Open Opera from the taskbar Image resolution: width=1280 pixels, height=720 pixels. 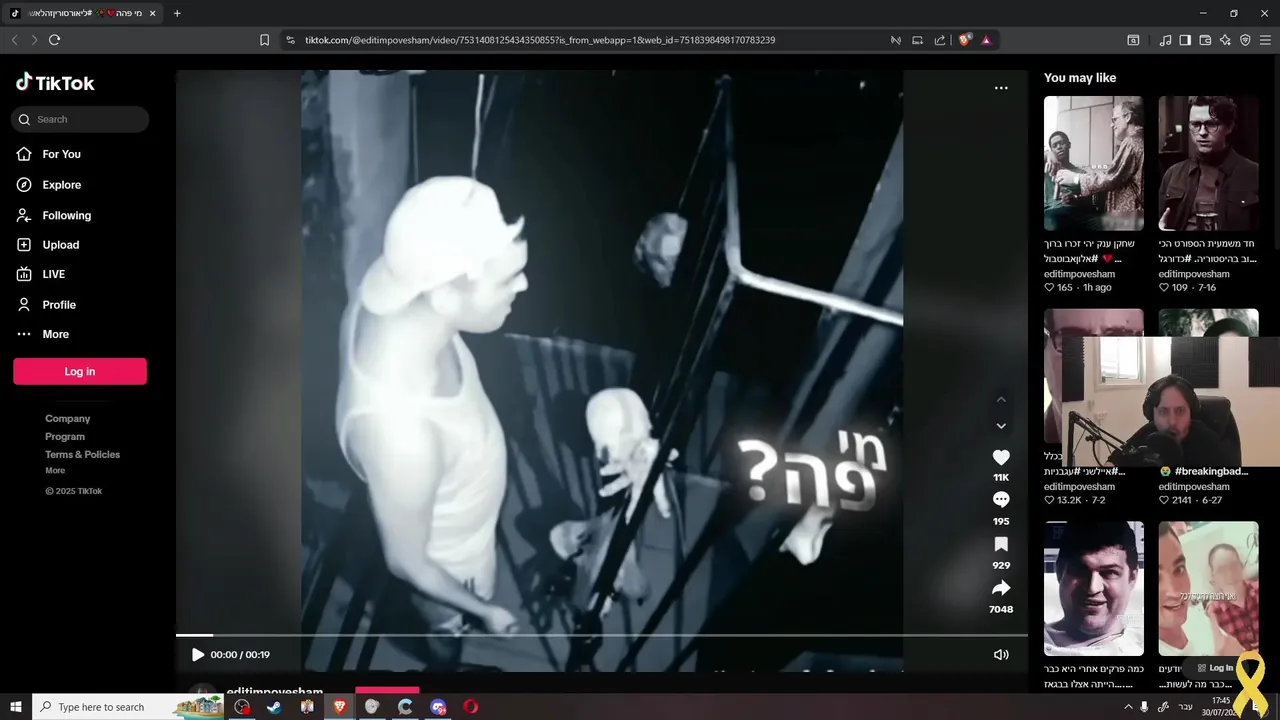click(471, 707)
